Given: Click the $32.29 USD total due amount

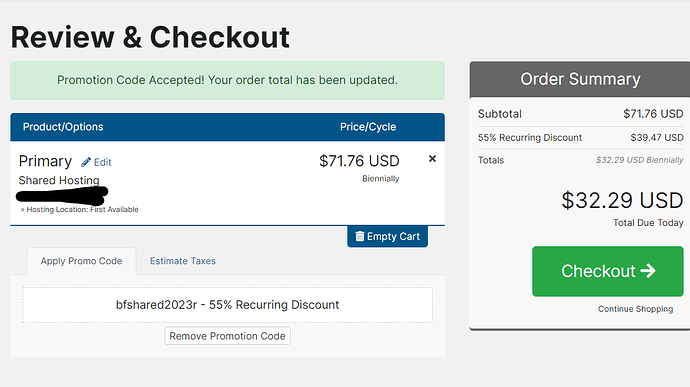Looking at the screenshot, I should coord(622,201).
